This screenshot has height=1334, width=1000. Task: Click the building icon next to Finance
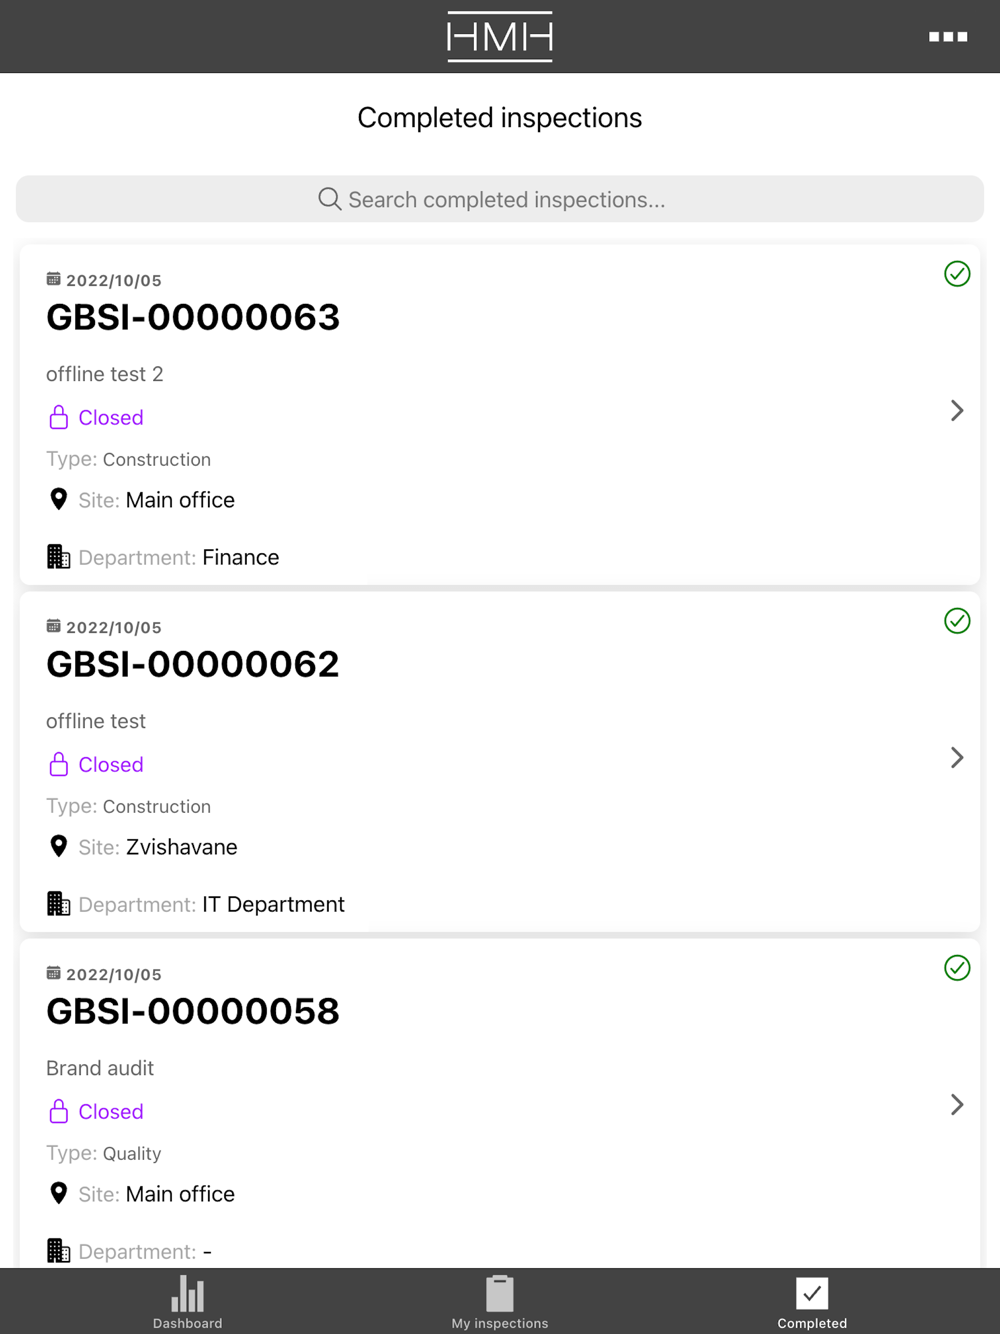click(x=59, y=557)
